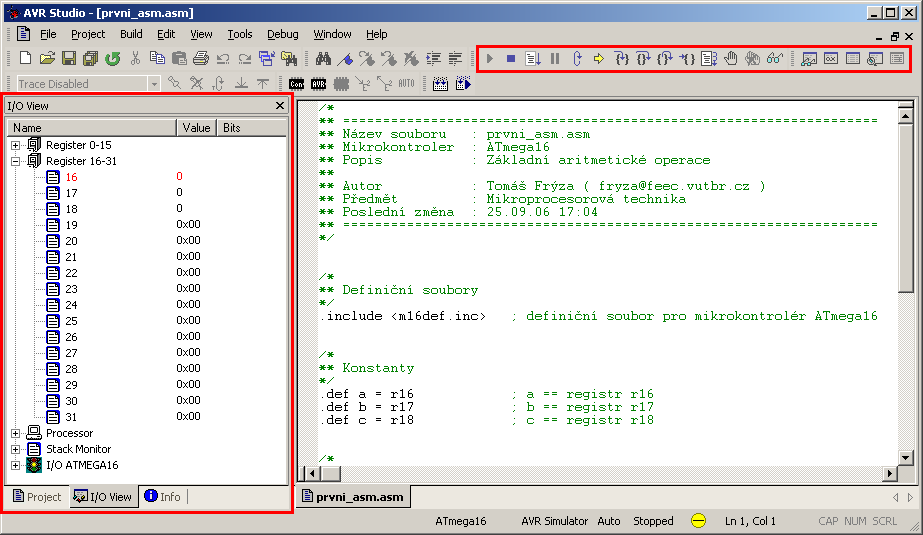The image size is (923, 535).
Task: Click the green reload arrow icon
Action: [x=112, y=58]
